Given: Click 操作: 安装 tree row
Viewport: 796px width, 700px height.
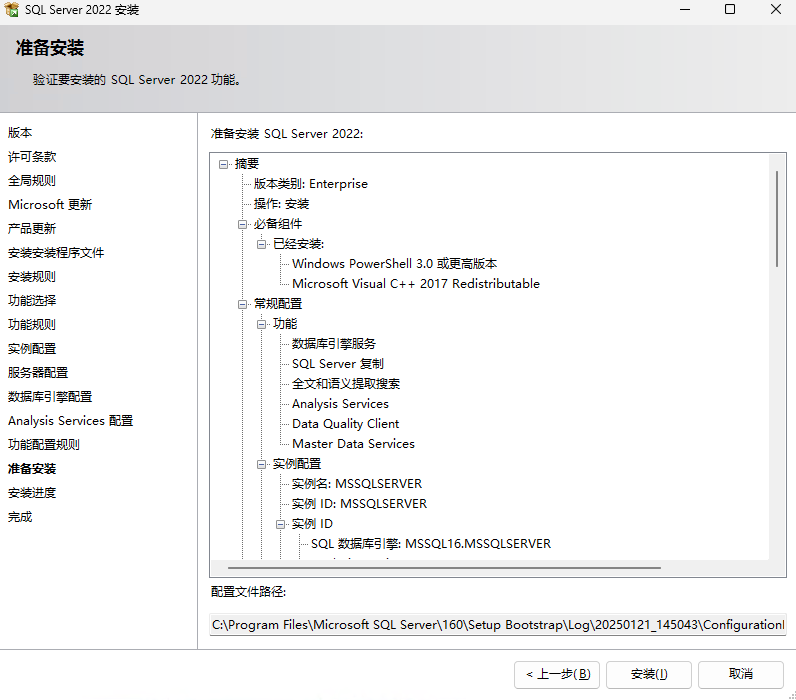Looking at the screenshot, I should (x=281, y=204).
